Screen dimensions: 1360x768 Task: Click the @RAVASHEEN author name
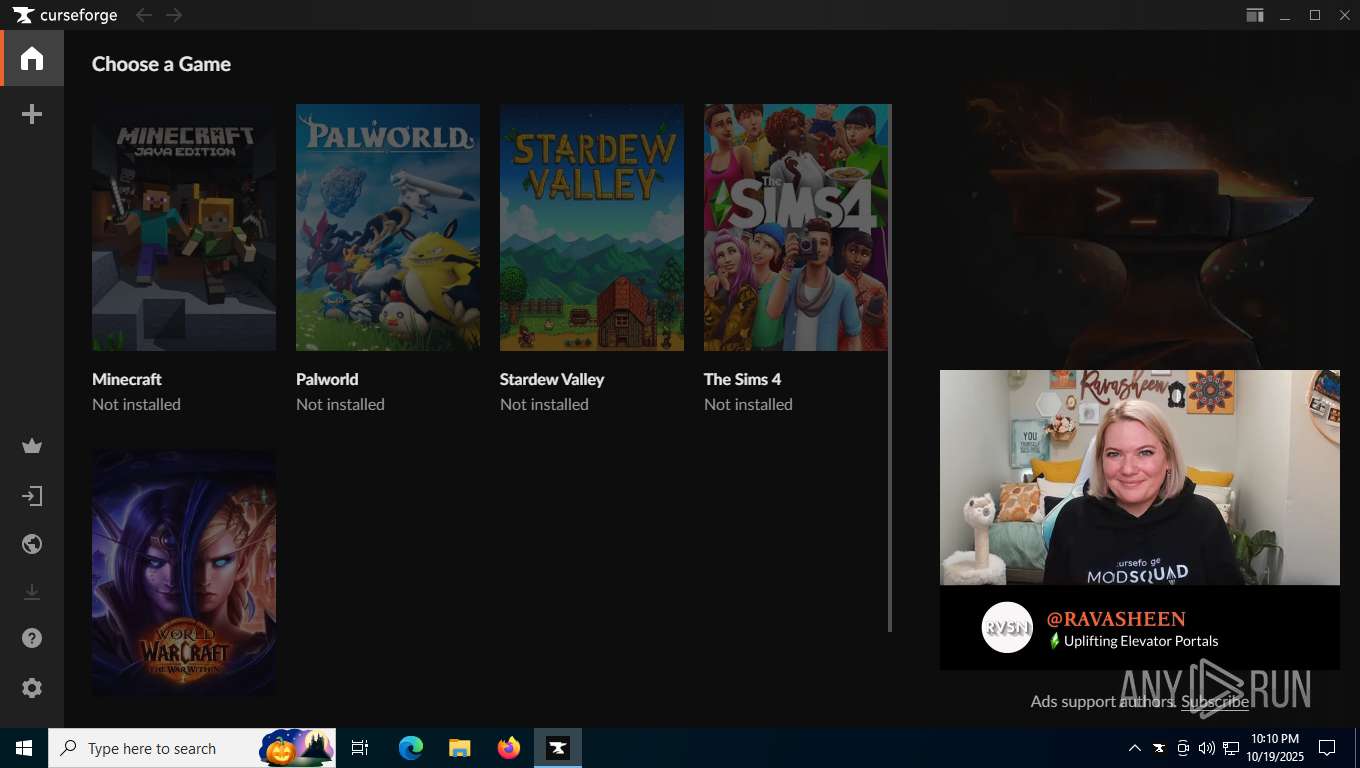[1116, 619]
